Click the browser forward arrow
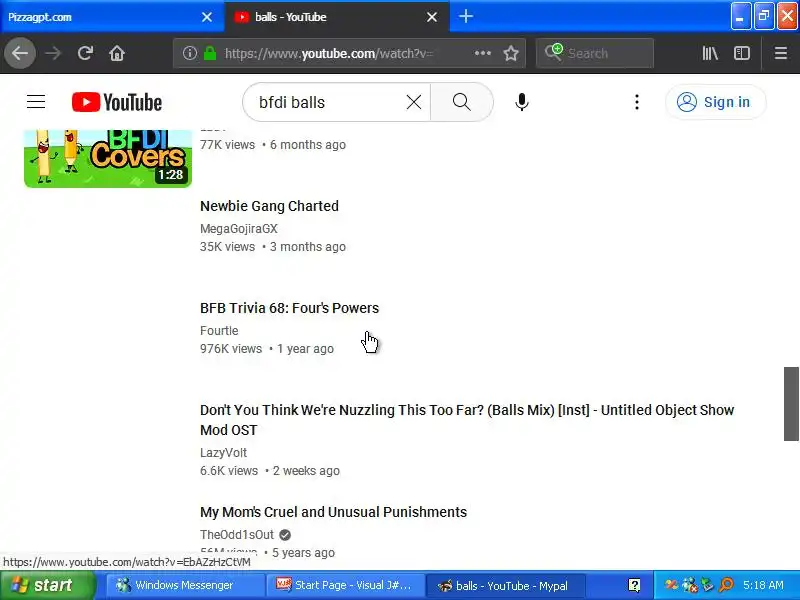The height and width of the screenshot is (600, 800). click(x=53, y=53)
